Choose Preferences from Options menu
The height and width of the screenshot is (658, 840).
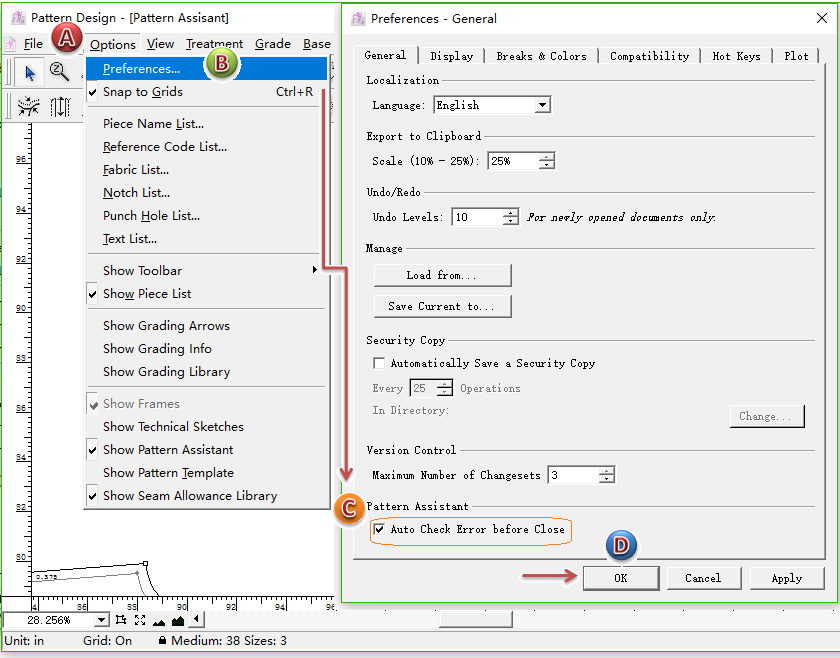pyautogui.click(x=141, y=69)
